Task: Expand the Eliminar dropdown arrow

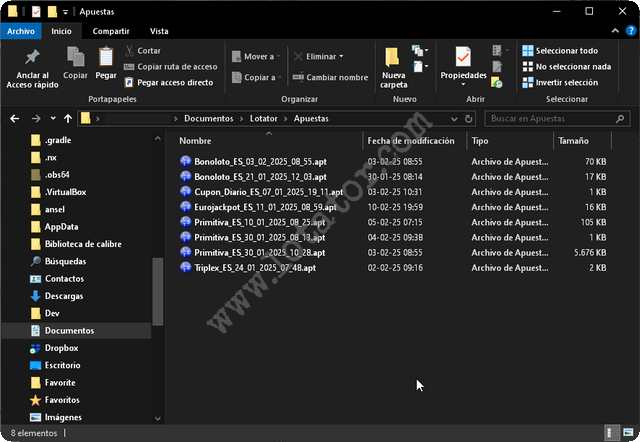Action: 342,56
